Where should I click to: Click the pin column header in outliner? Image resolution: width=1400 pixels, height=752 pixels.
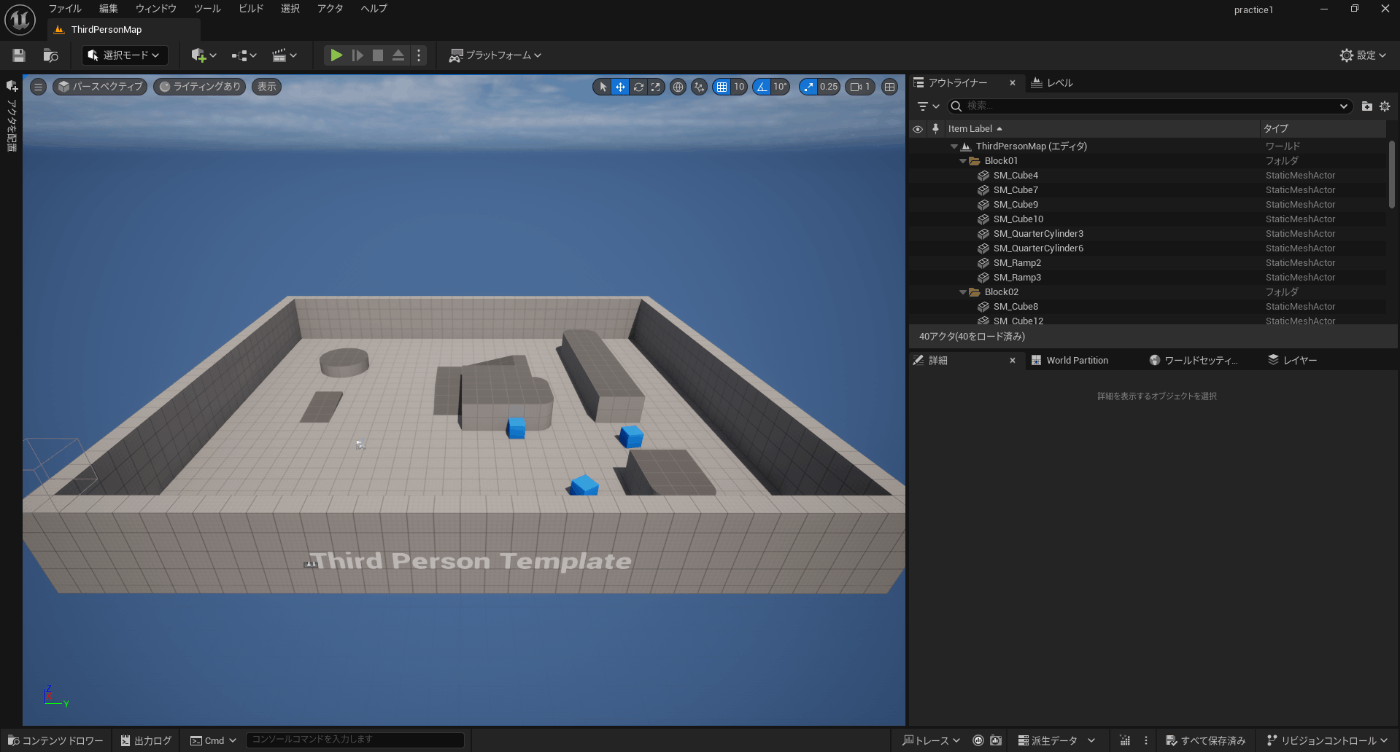936,129
